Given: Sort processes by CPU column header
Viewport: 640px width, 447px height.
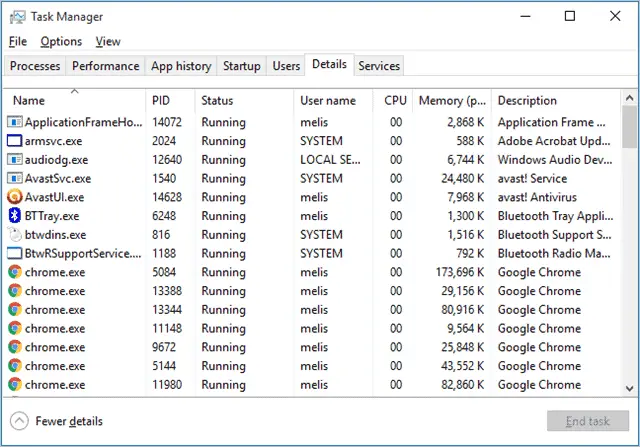Looking at the screenshot, I should pos(393,100).
